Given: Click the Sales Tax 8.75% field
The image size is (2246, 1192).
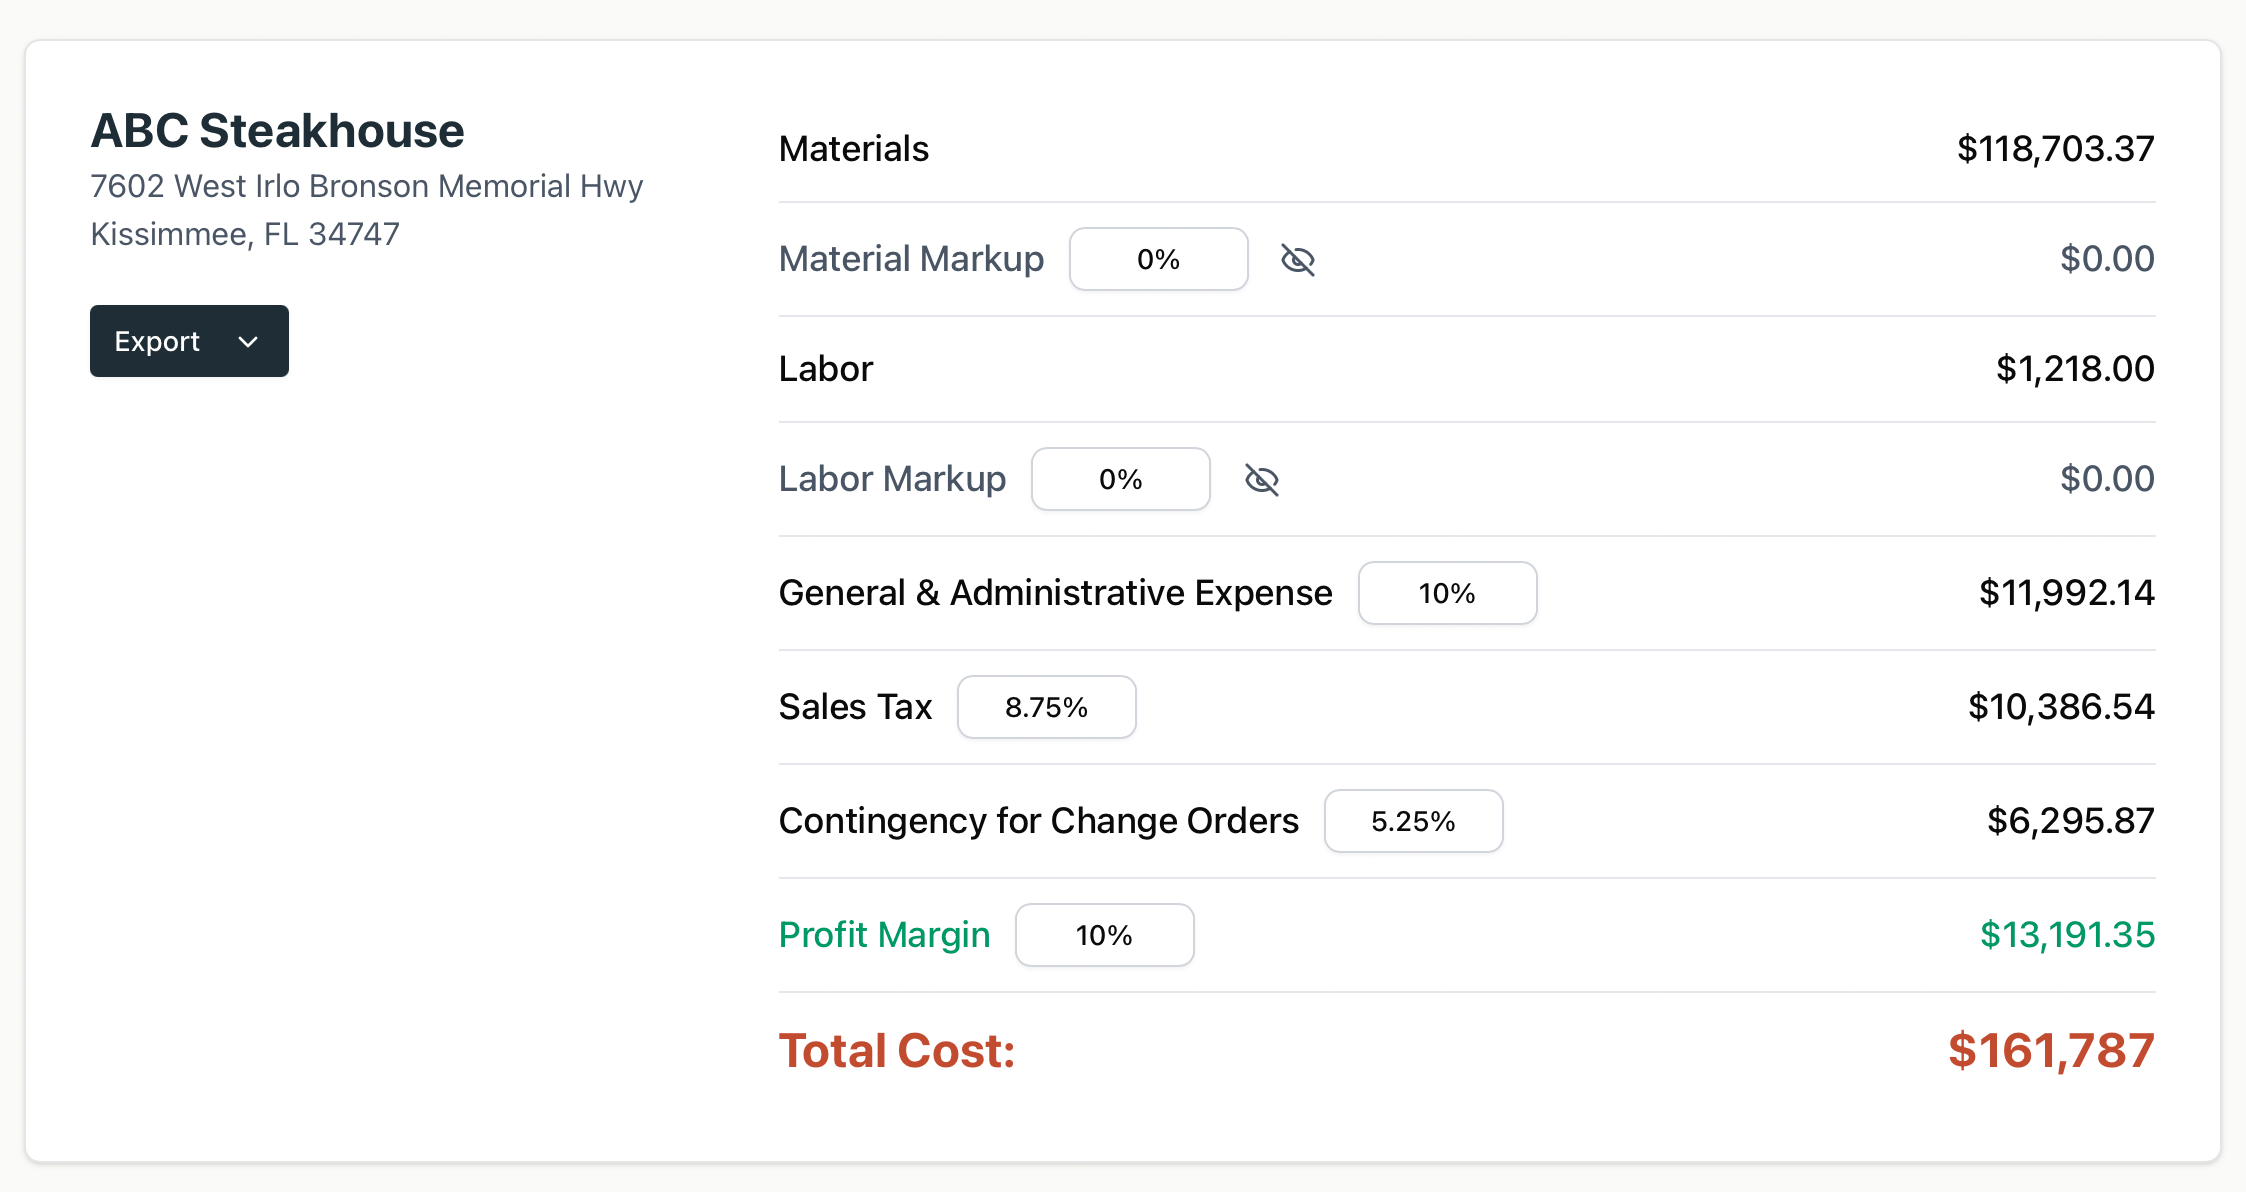Looking at the screenshot, I should [x=1046, y=707].
